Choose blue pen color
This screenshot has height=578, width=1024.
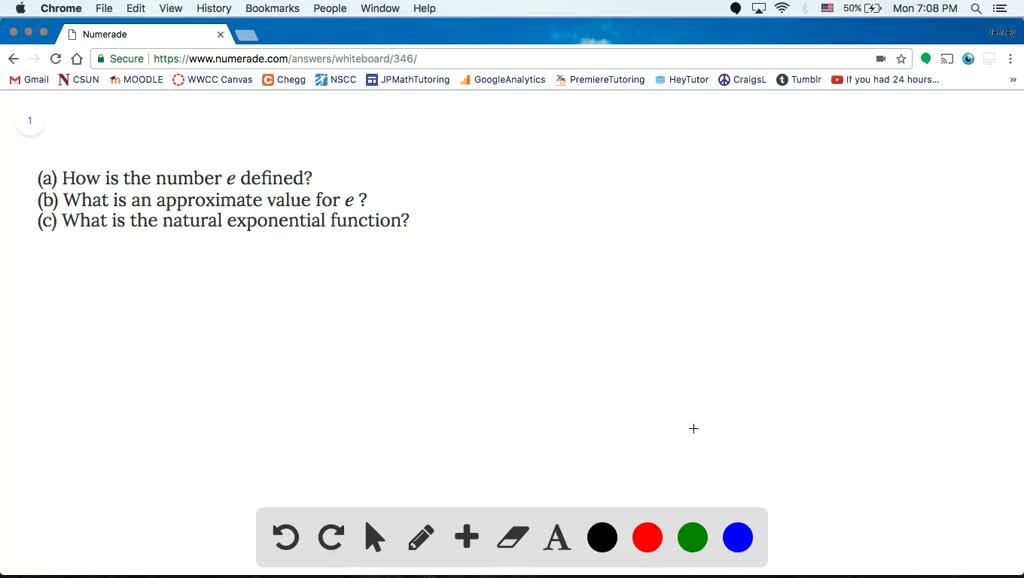tap(737, 538)
